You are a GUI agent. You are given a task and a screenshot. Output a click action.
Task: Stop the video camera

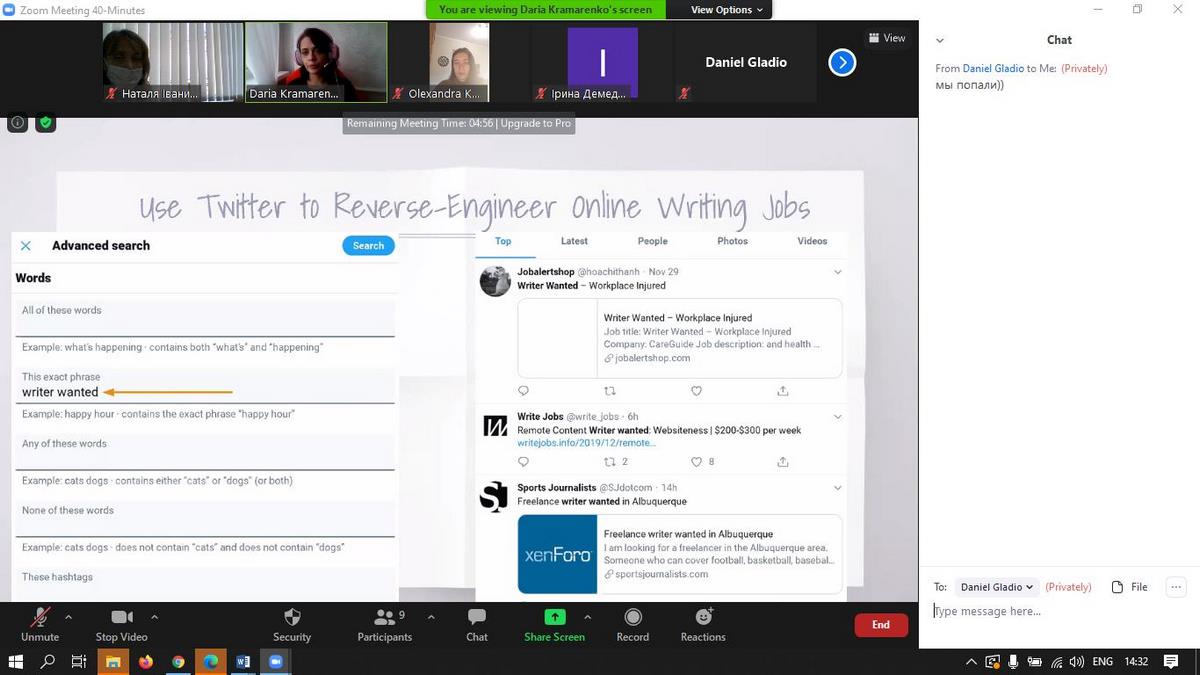point(121,624)
